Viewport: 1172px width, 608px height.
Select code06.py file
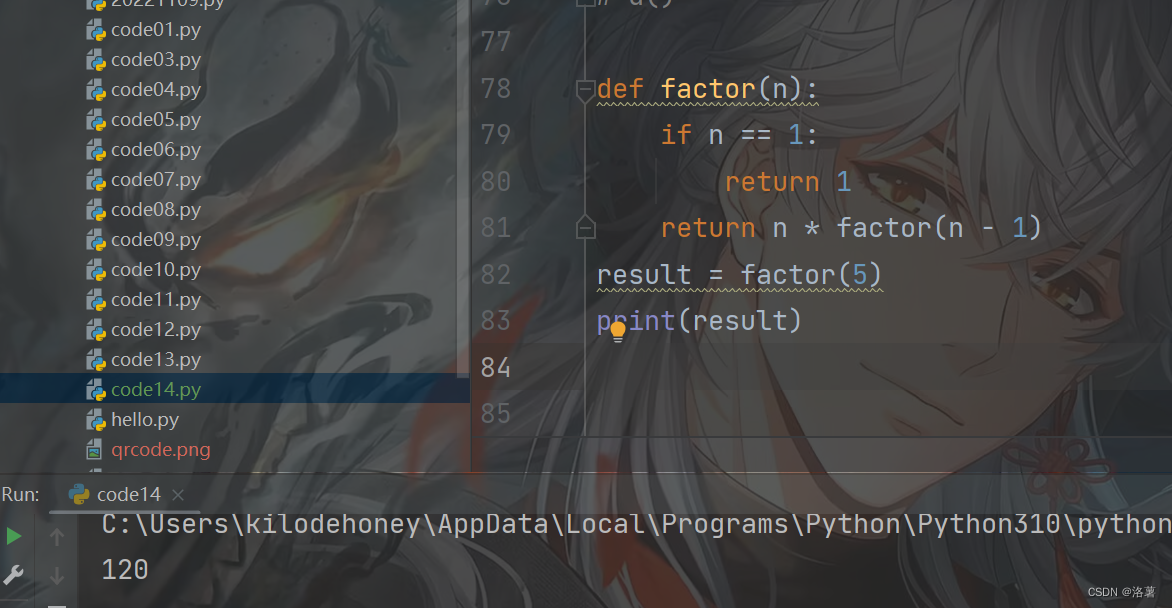155,150
